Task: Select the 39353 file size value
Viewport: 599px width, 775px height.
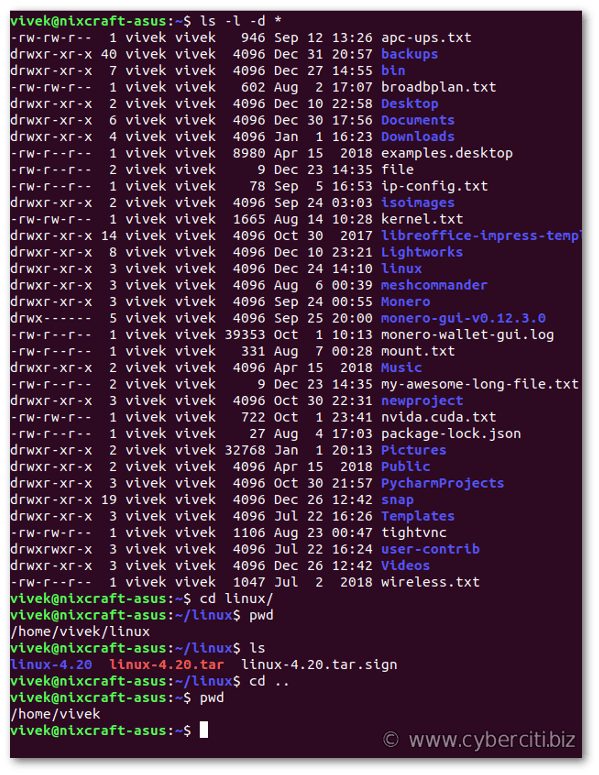Action: click(245, 335)
